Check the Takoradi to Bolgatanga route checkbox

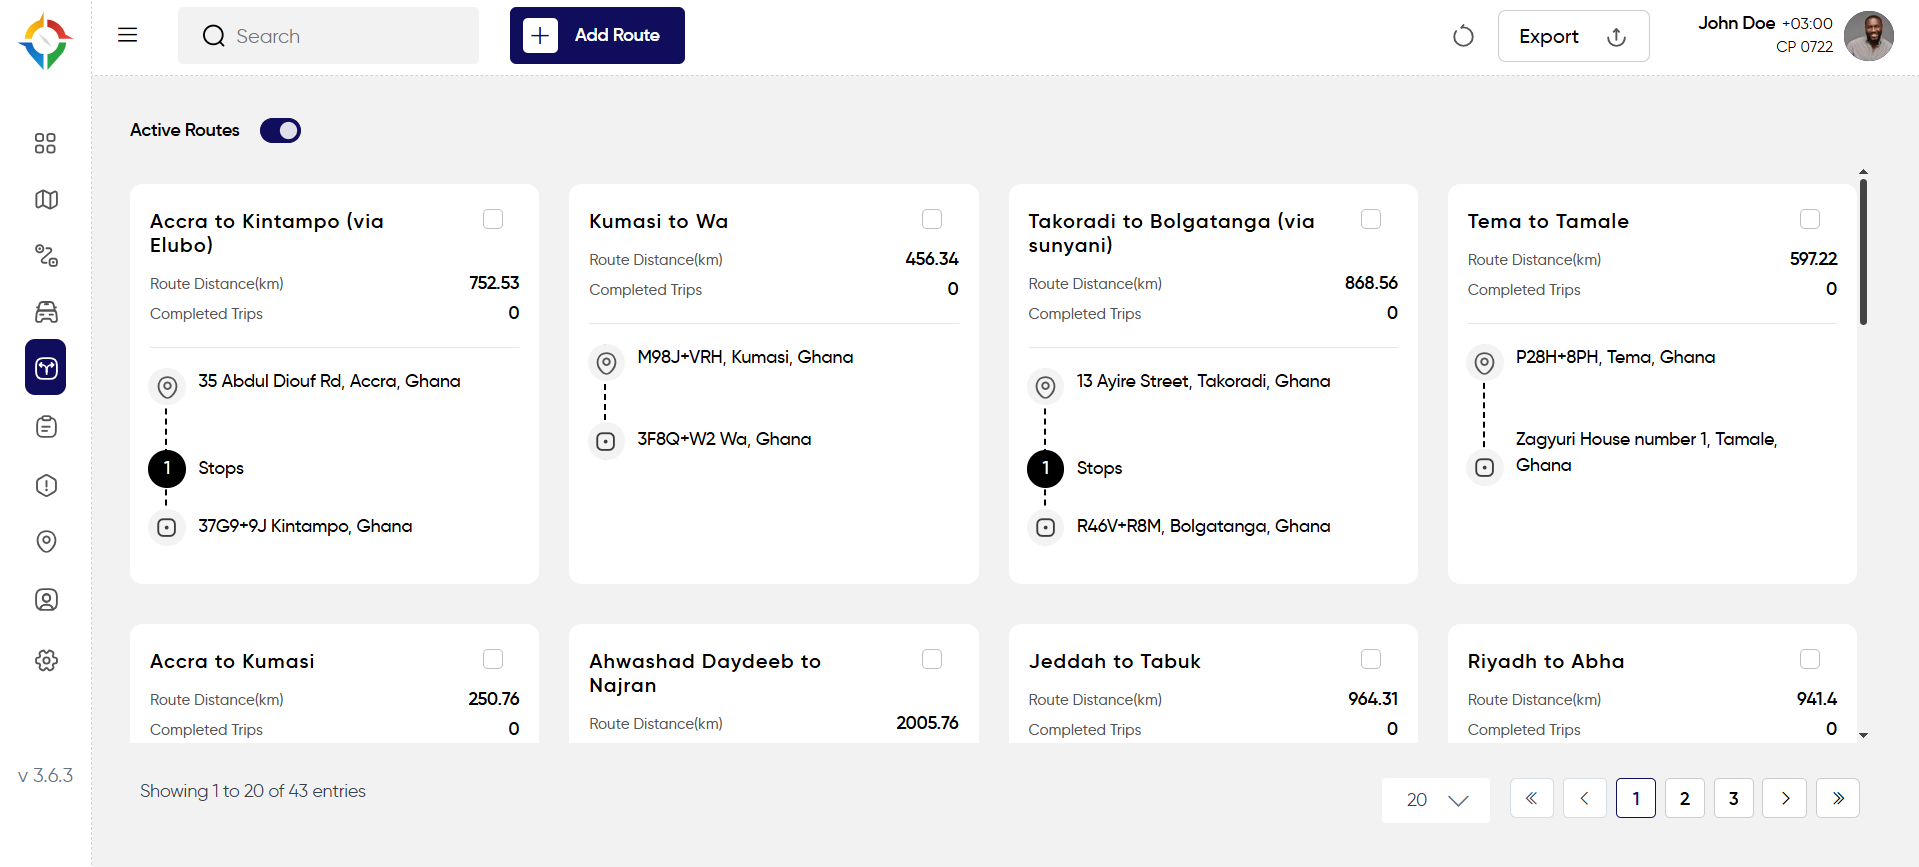[1371, 219]
